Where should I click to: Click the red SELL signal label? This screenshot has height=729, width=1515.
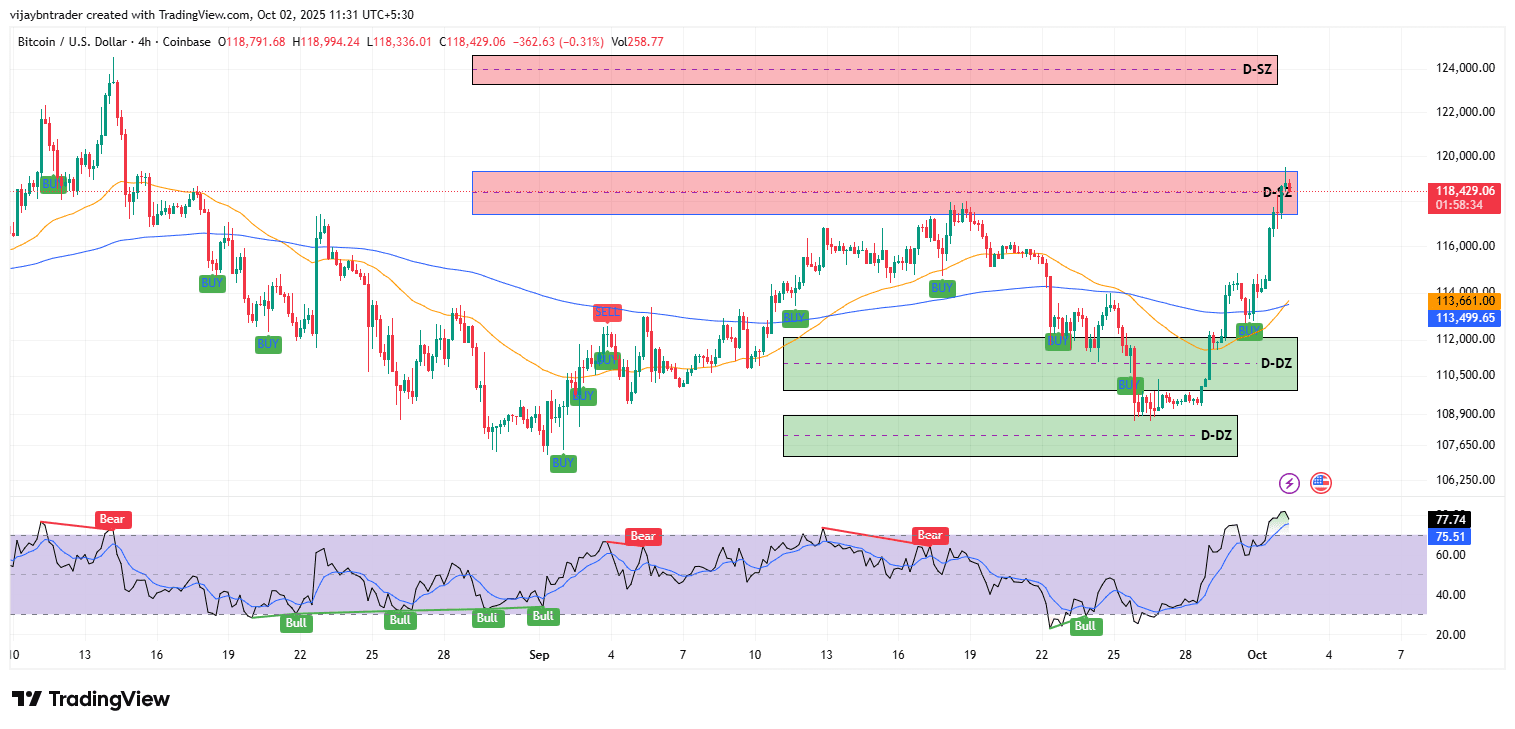(607, 312)
